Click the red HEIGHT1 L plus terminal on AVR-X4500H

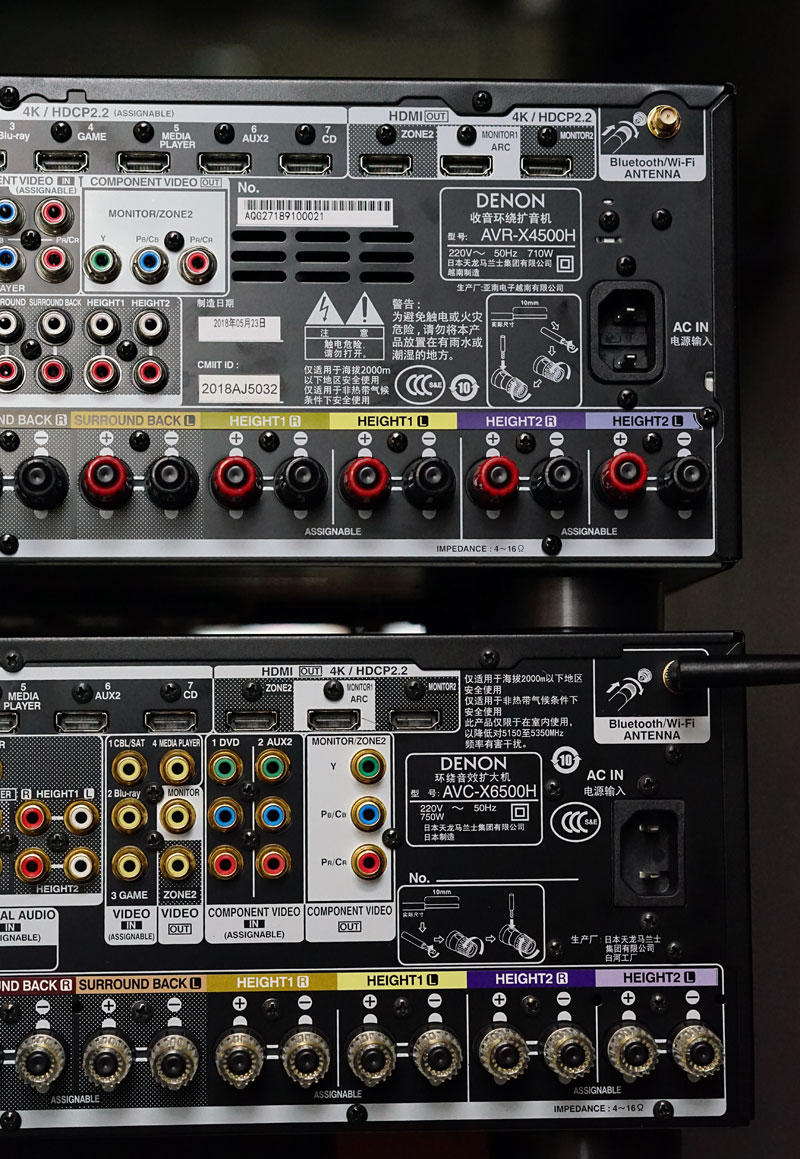click(x=365, y=483)
